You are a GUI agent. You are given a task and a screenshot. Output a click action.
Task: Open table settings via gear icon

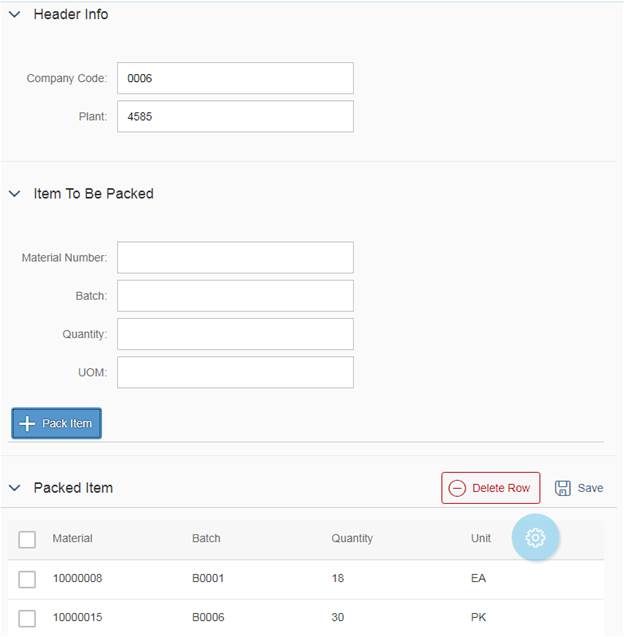point(535,538)
